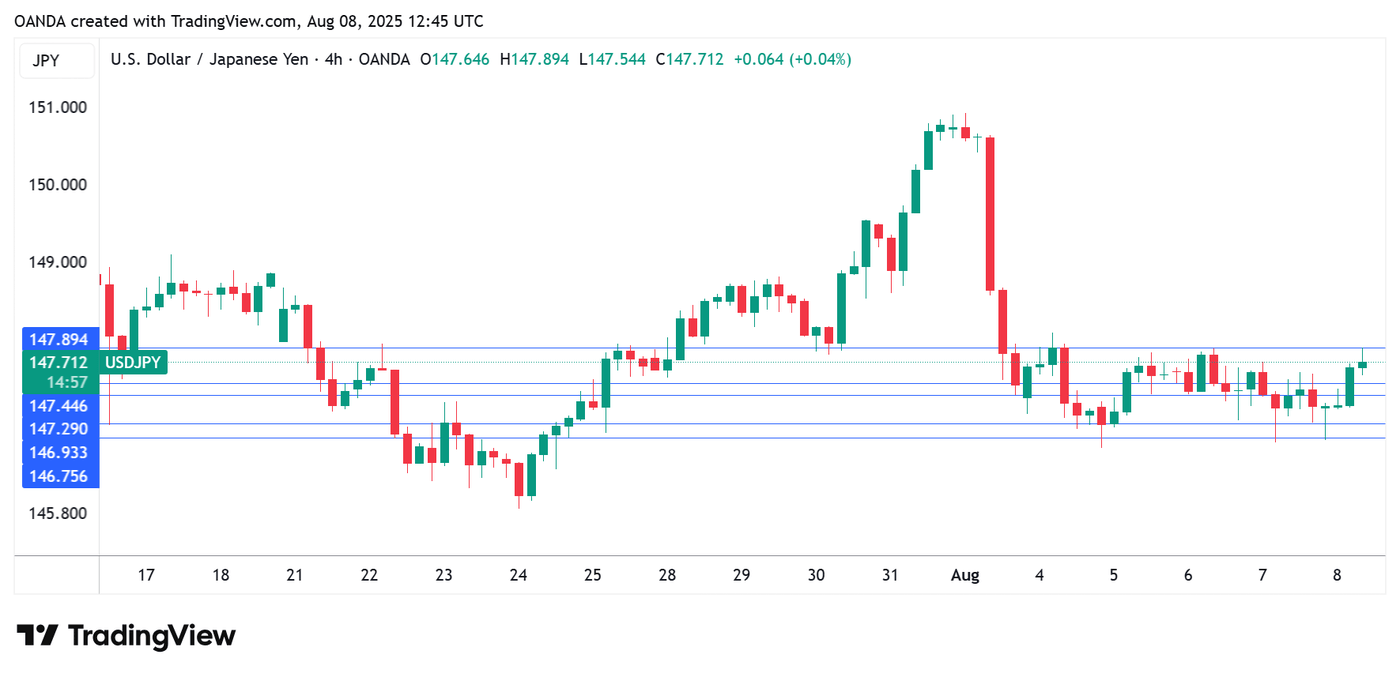Select the 147.290 price level label
This screenshot has height=677, width=1400.
click(59, 429)
